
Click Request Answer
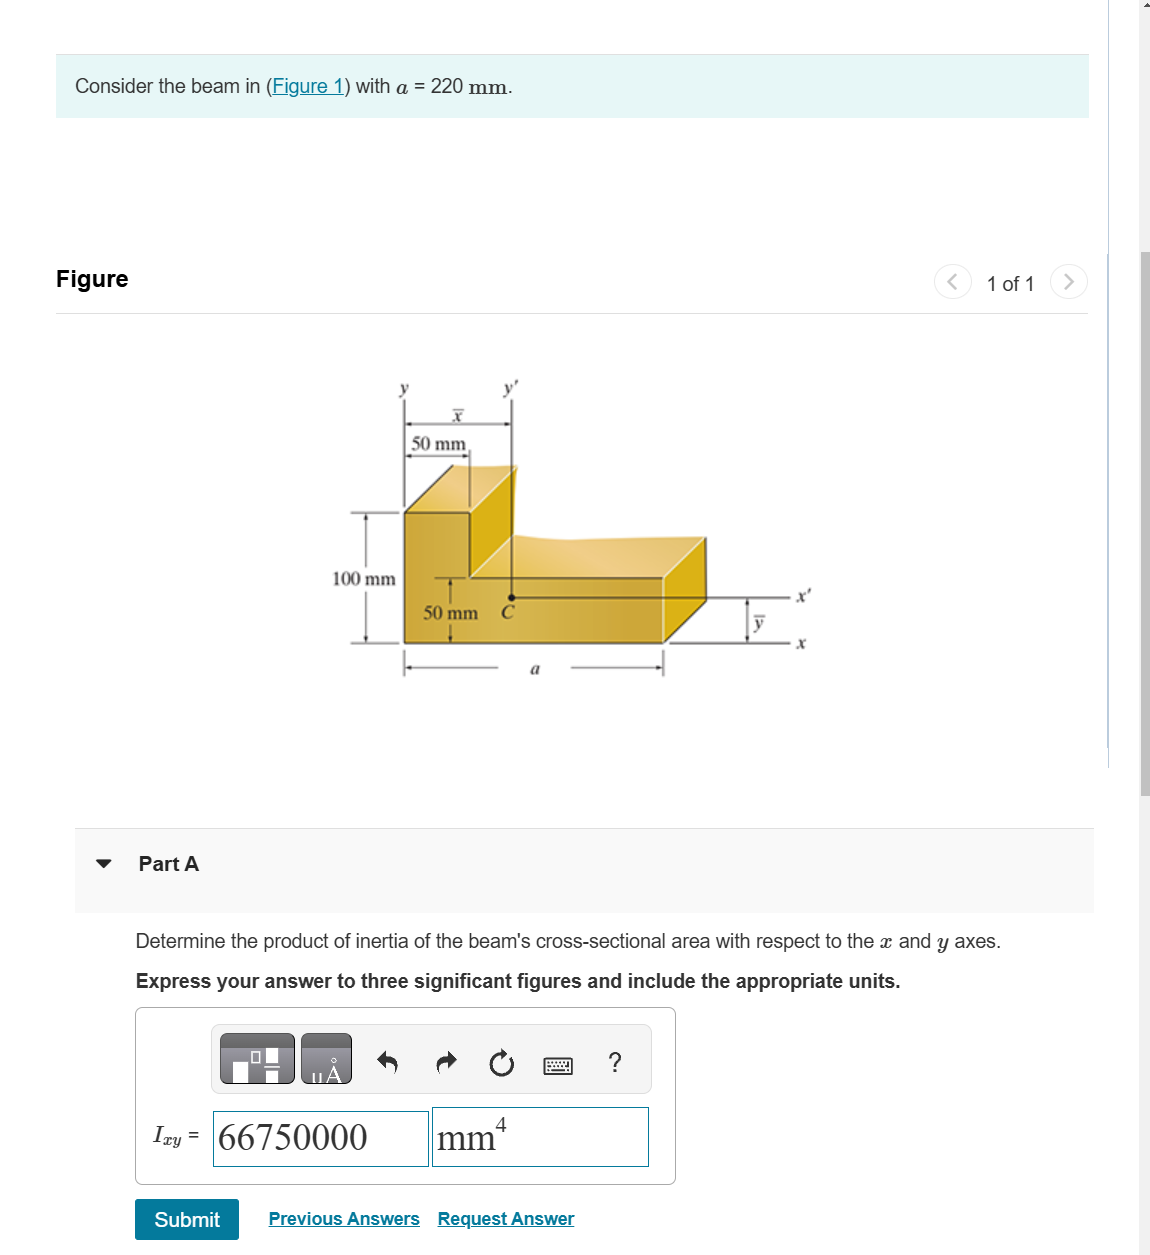click(505, 1218)
